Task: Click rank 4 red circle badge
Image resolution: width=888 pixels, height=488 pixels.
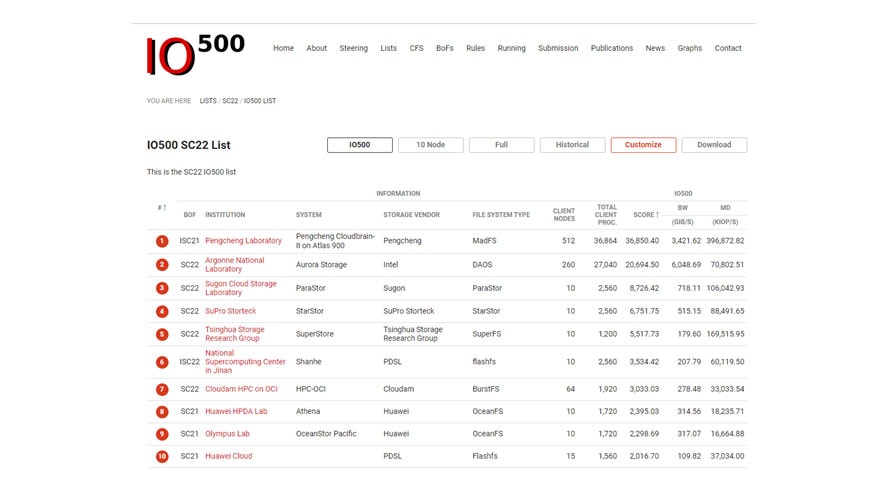Action: [162, 311]
